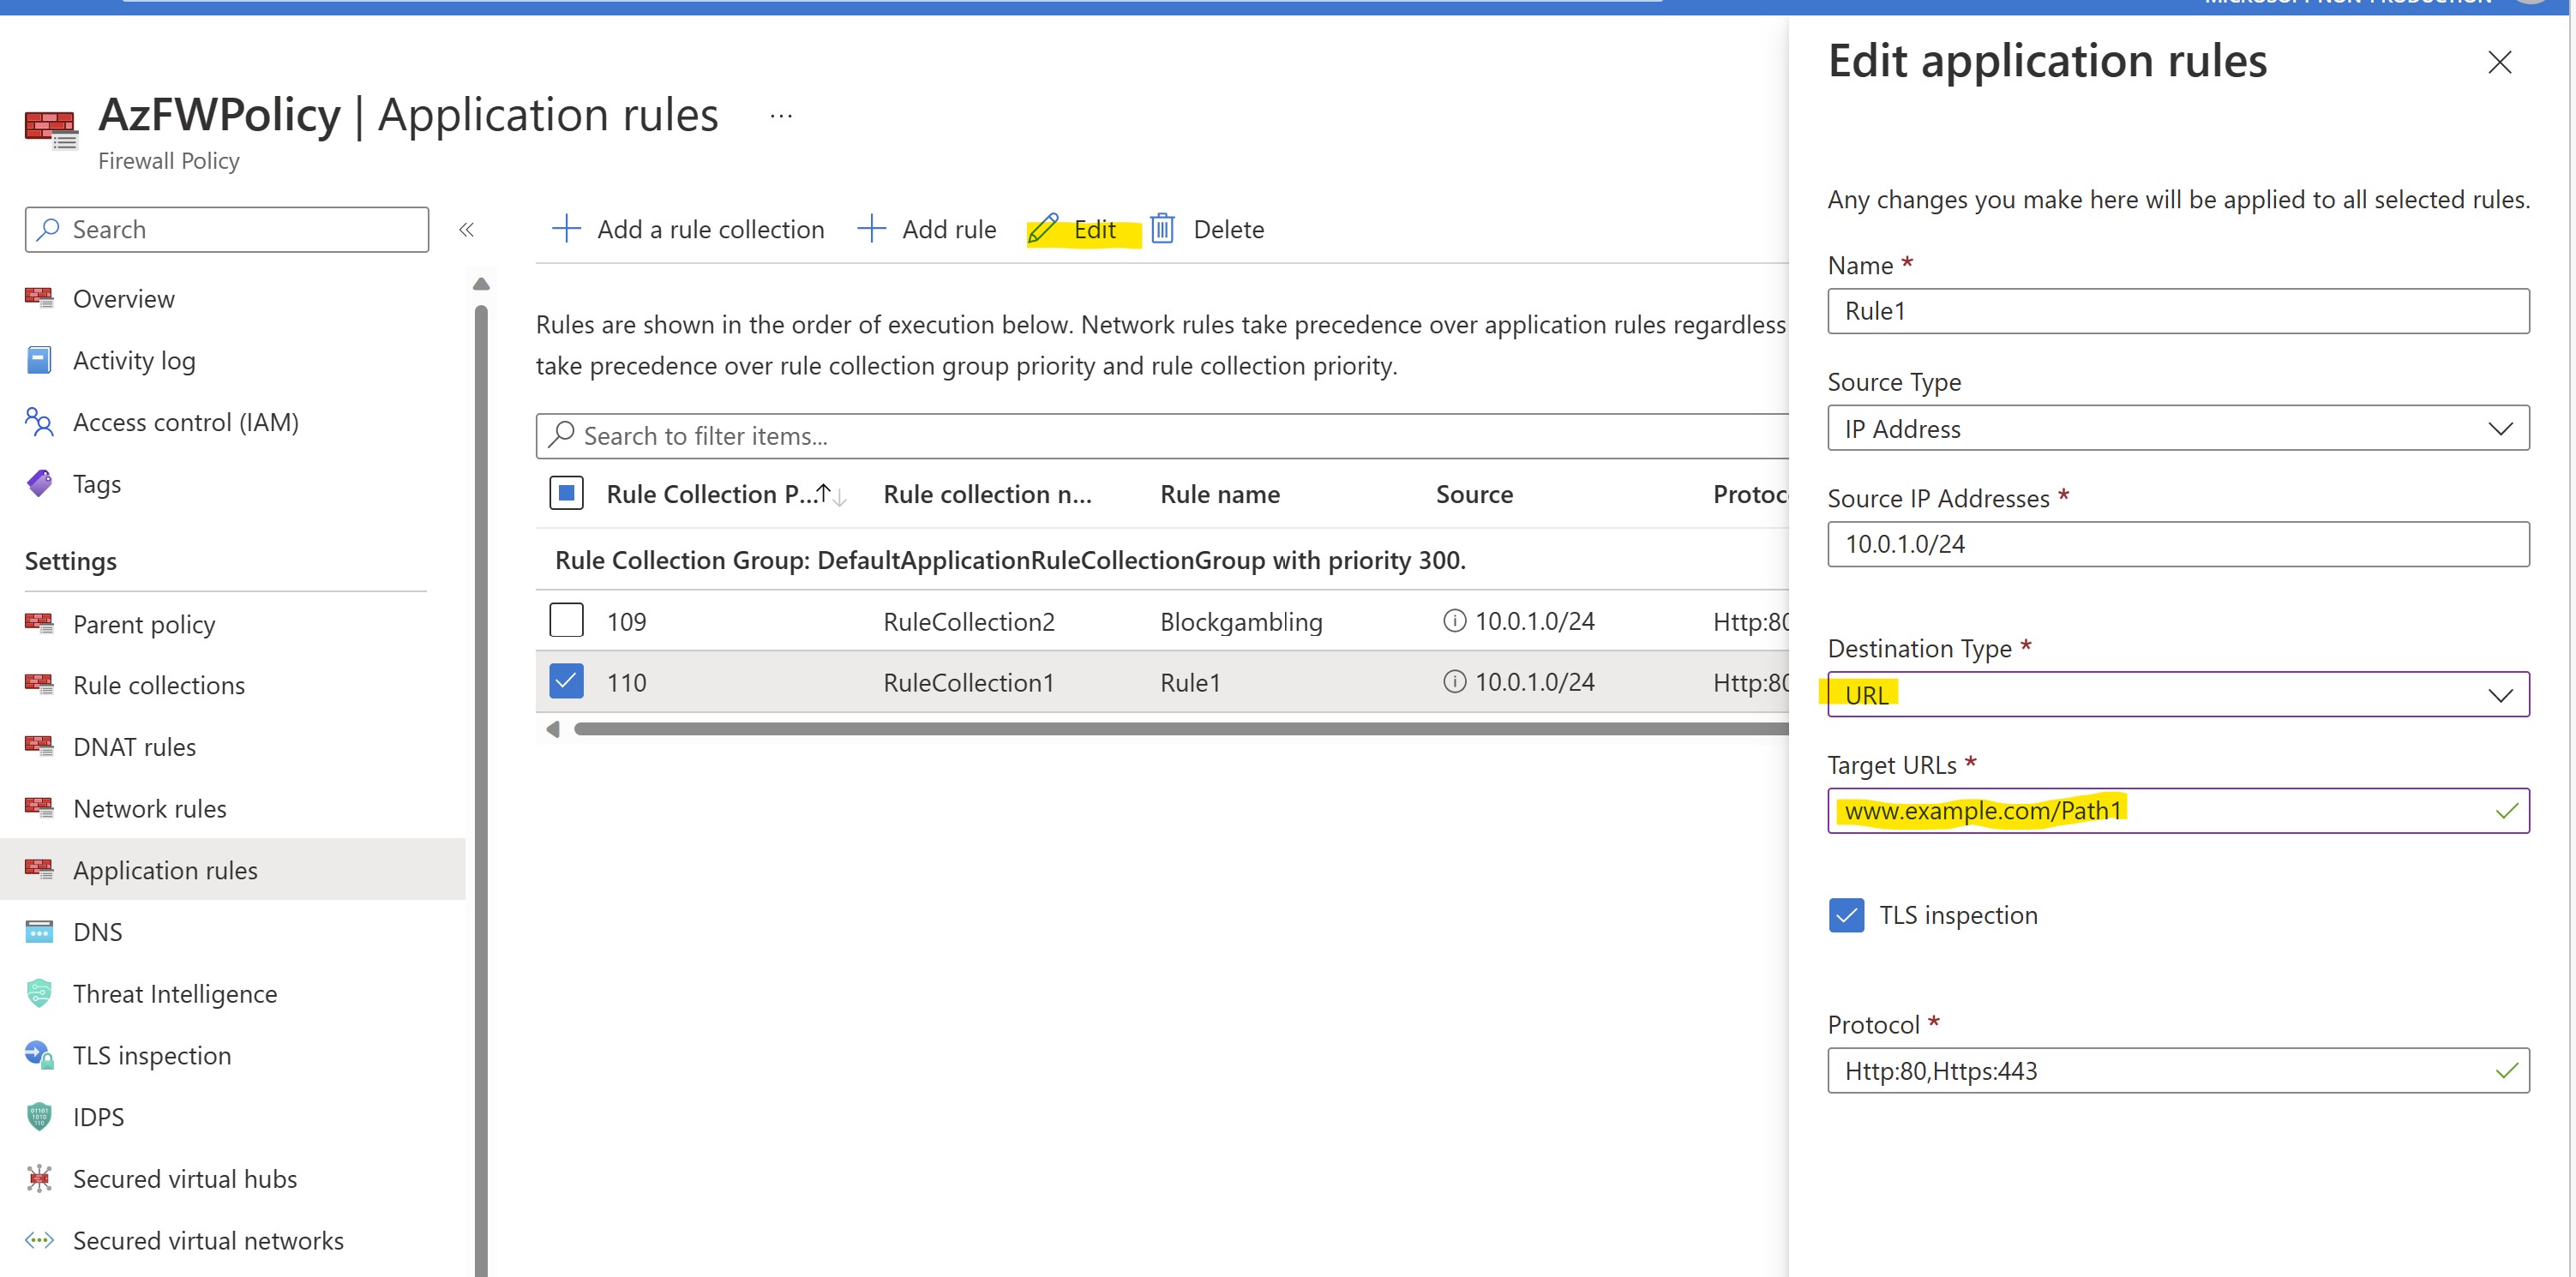Click the Tags icon in sidebar
Screen dimensions: 2576x1277
coord(39,484)
